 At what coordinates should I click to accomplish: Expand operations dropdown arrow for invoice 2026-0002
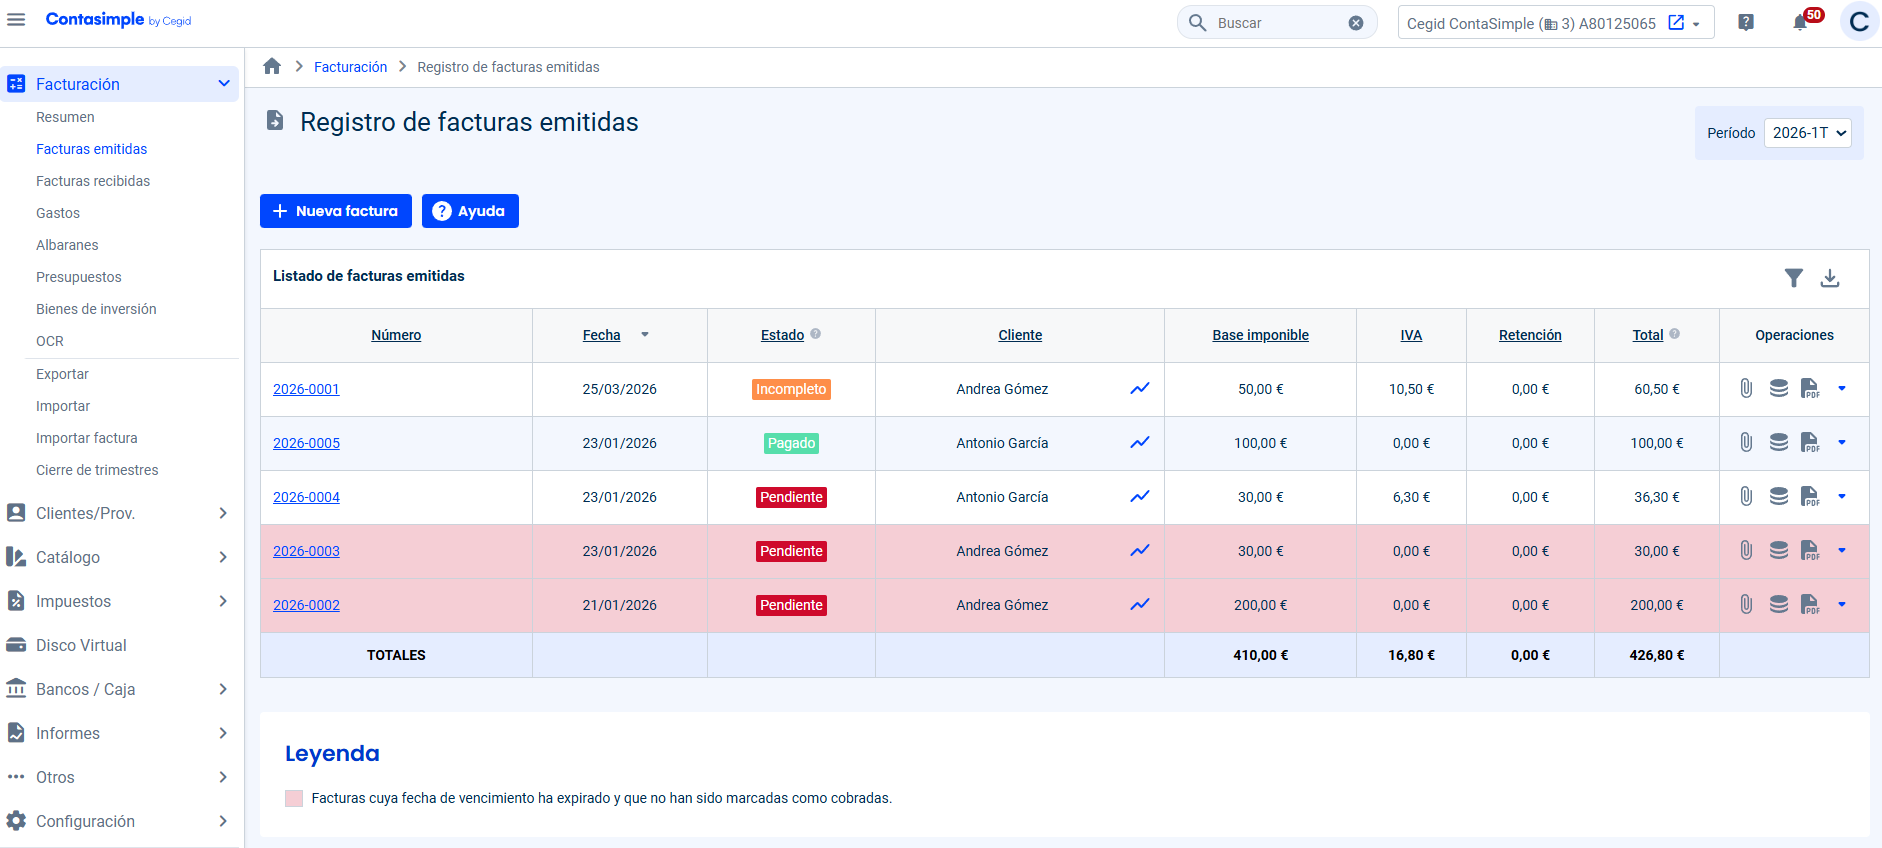[x=1841, y=605]
